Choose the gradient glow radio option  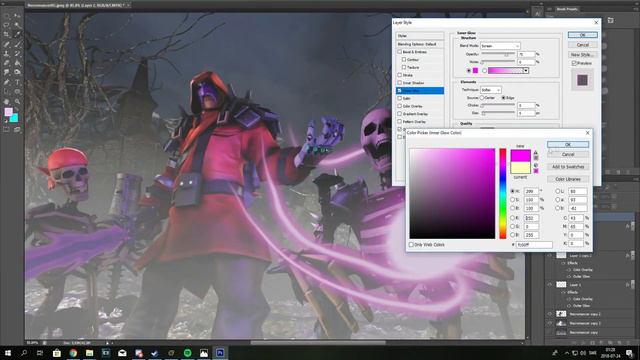484,71
